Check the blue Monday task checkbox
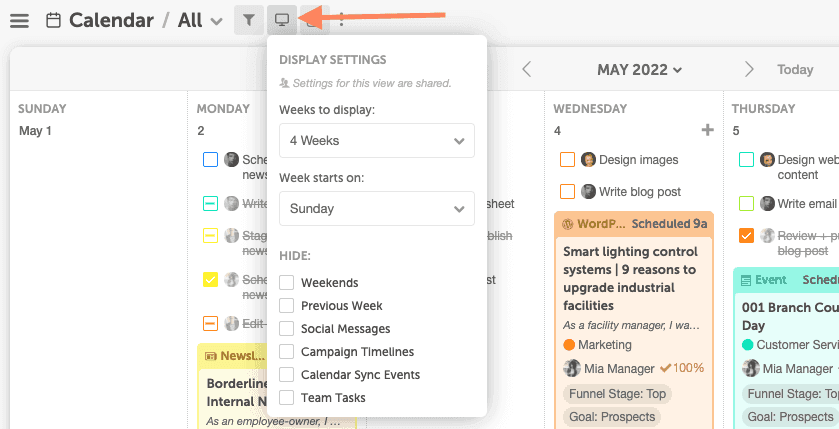 (210, 159)
